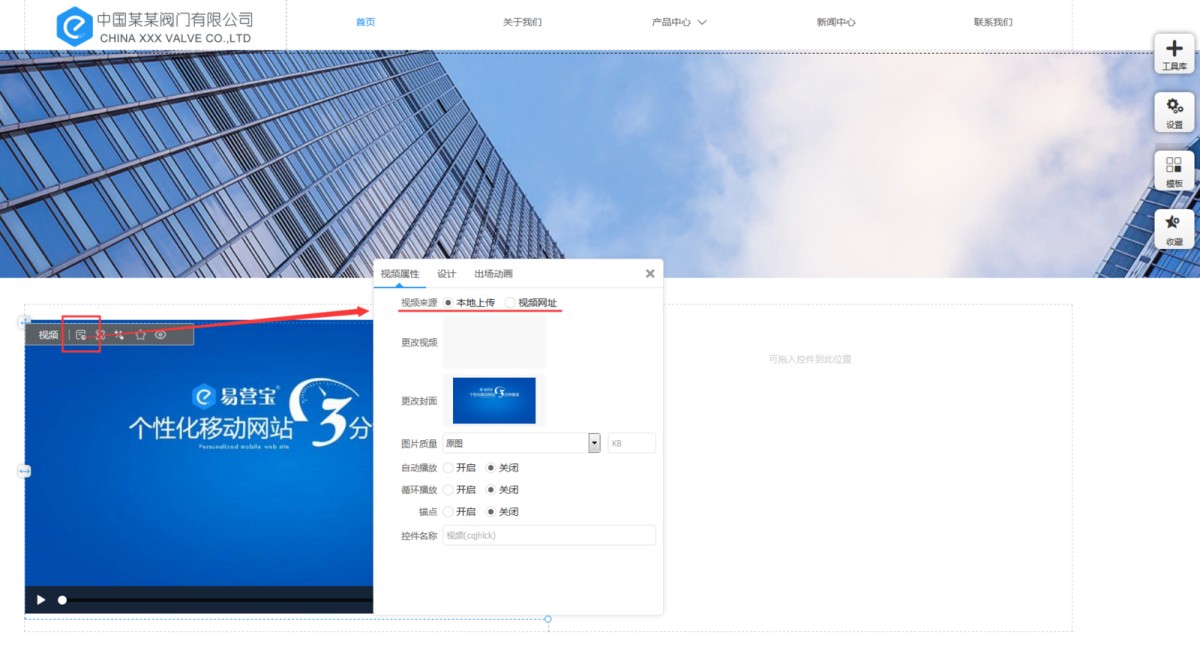Select 开启 for the 锚点 option
Image resolution: width=1200 pixels, height=650 pixels.
click(x=449, y=512)
